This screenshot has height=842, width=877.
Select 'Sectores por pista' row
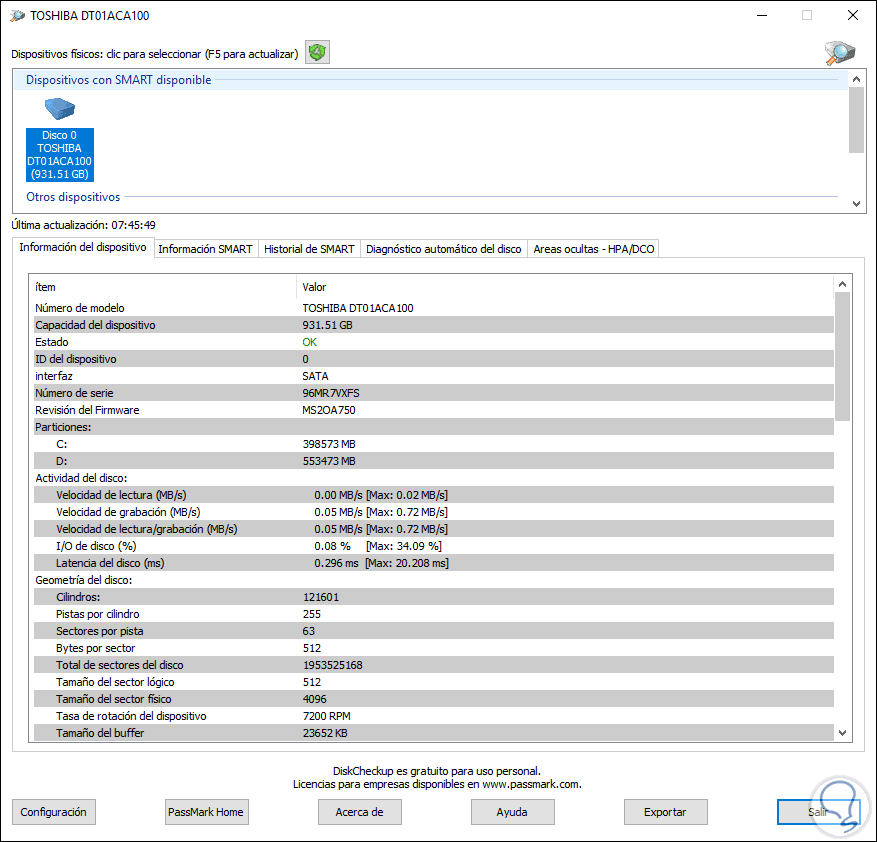coord(433,631)
